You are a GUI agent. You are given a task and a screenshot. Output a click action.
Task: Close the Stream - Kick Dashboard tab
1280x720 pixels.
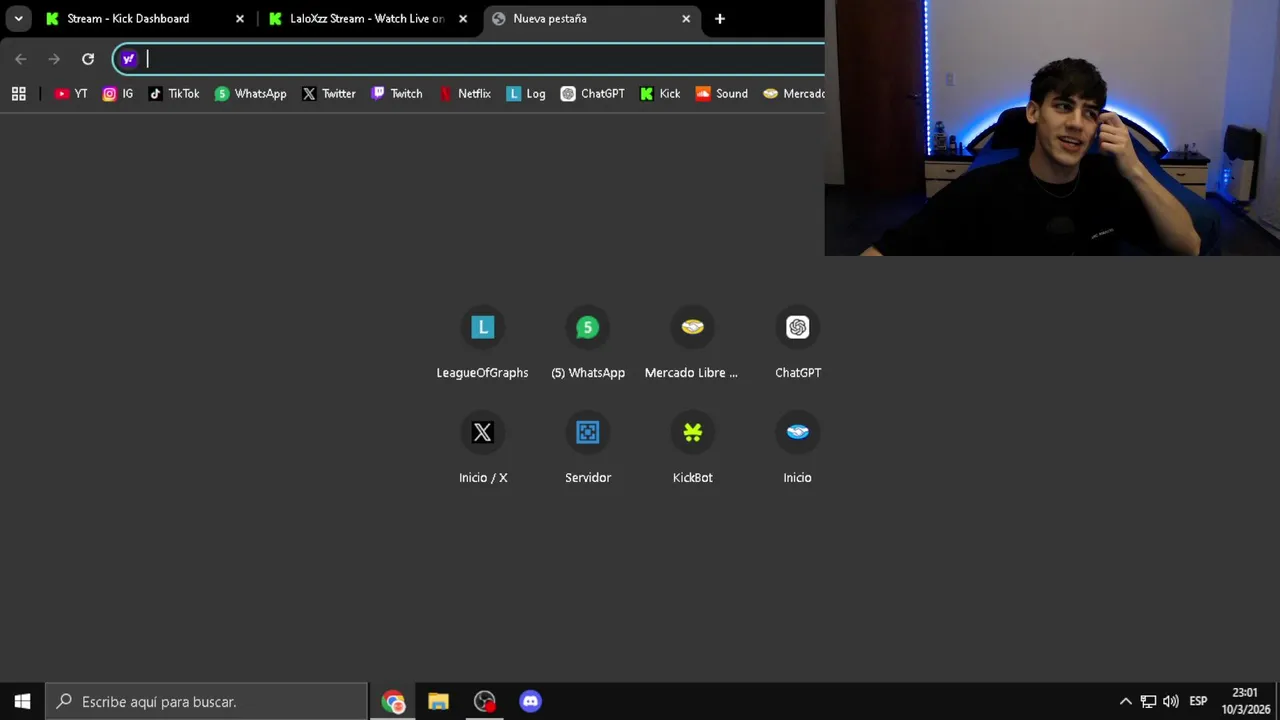239,18
